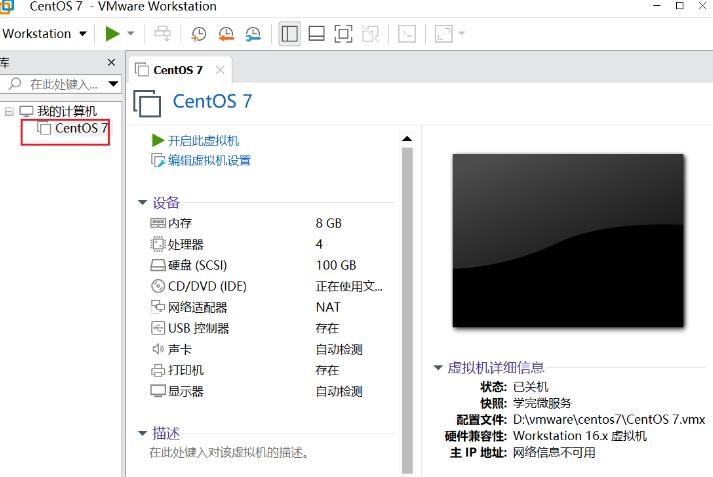Select 我的计算机 in the library tree
Image resolution: width=713 pixels, height=477 pixels.
pos(67,111)
